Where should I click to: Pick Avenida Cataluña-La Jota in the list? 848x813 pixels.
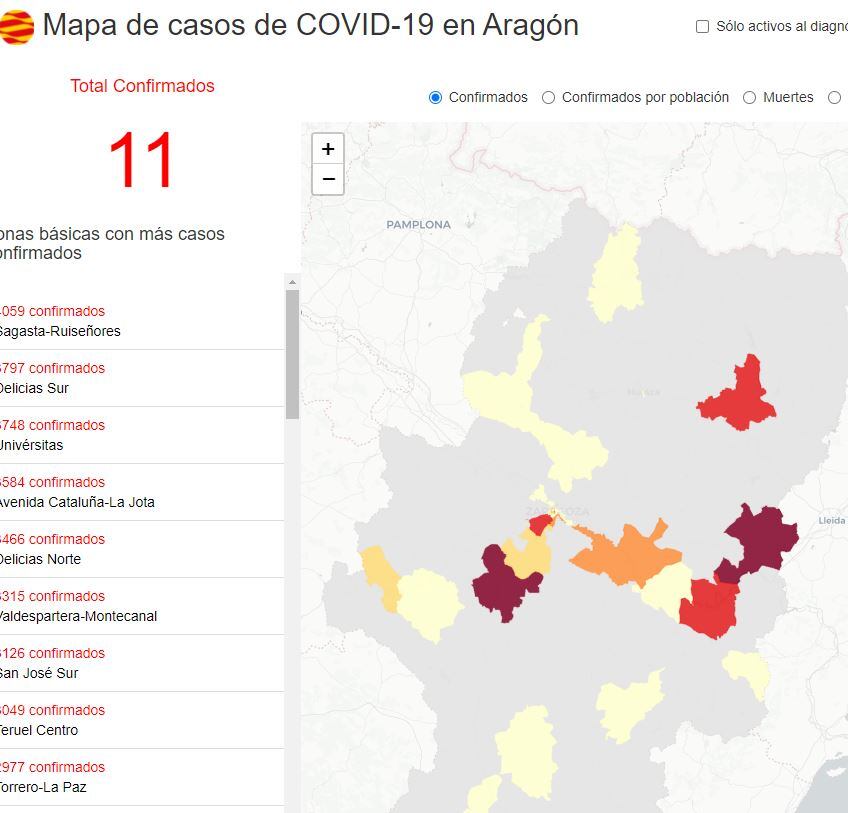click(x=77, y=502)
